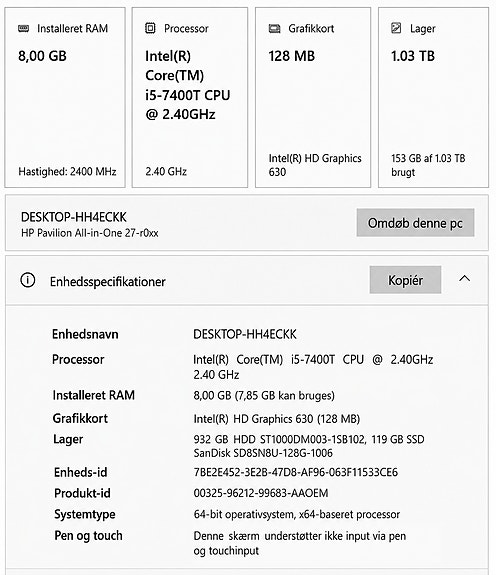Click the Omdøb denne pc button

click(415, 223)
